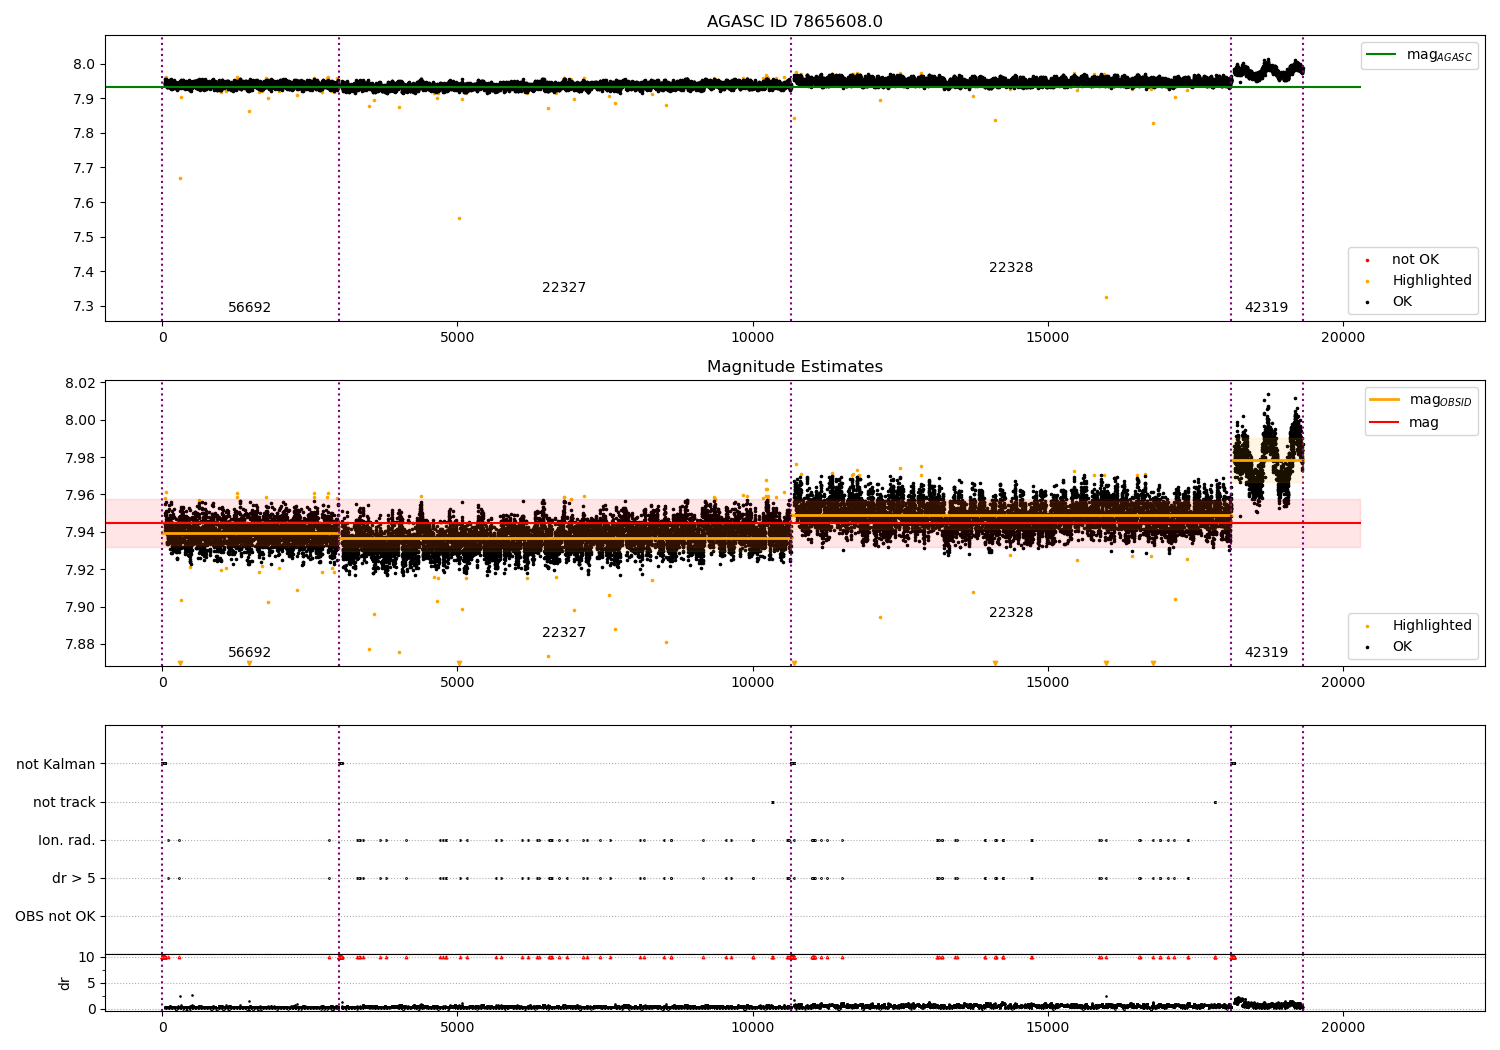
Task: Select the mag AGASC legend entry label
Action: pos(1439,55)
